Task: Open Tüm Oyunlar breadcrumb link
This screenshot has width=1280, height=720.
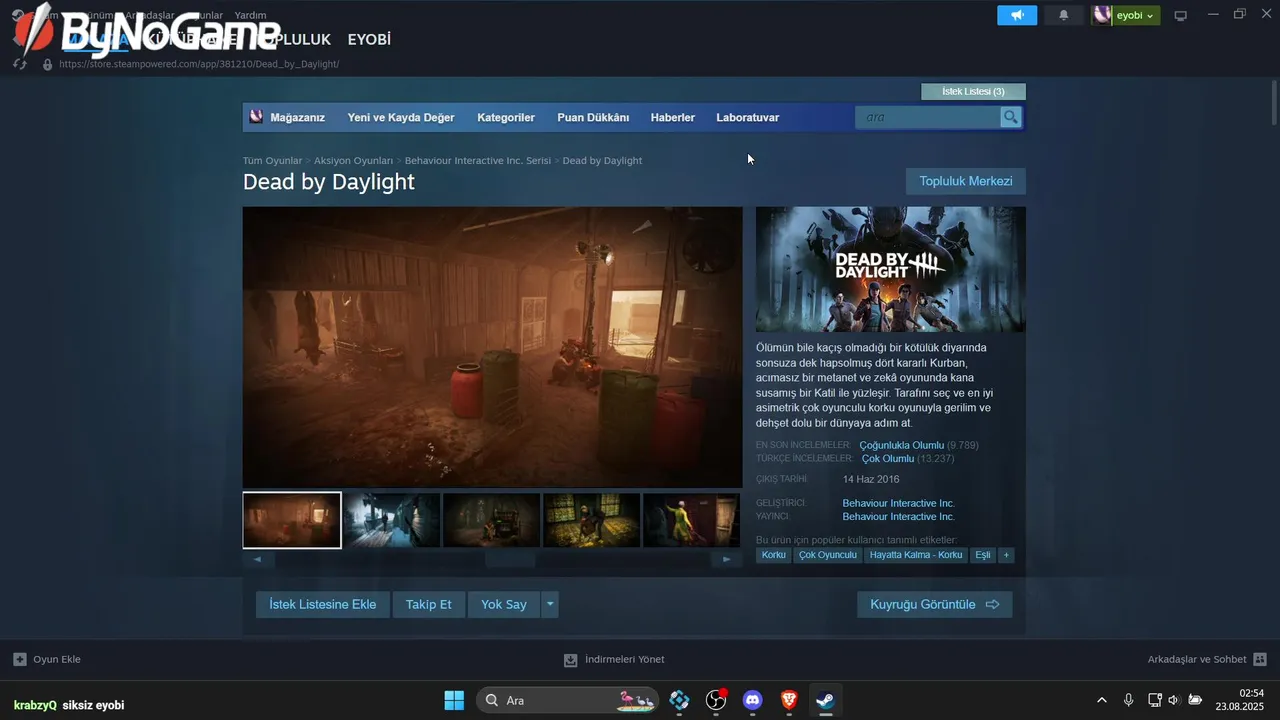Action: coord(272,160)
